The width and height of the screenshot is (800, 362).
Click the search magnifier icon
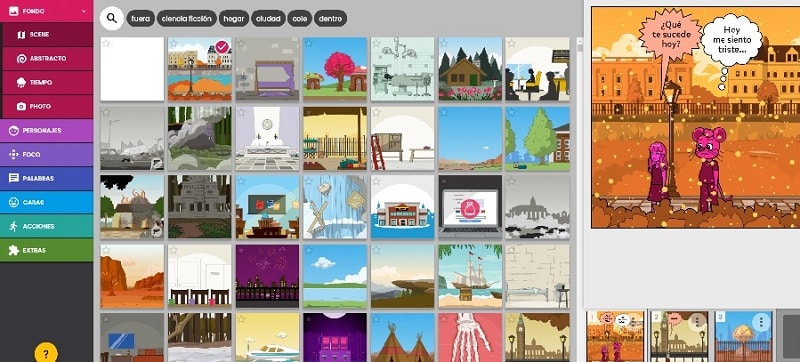point(112,19)
